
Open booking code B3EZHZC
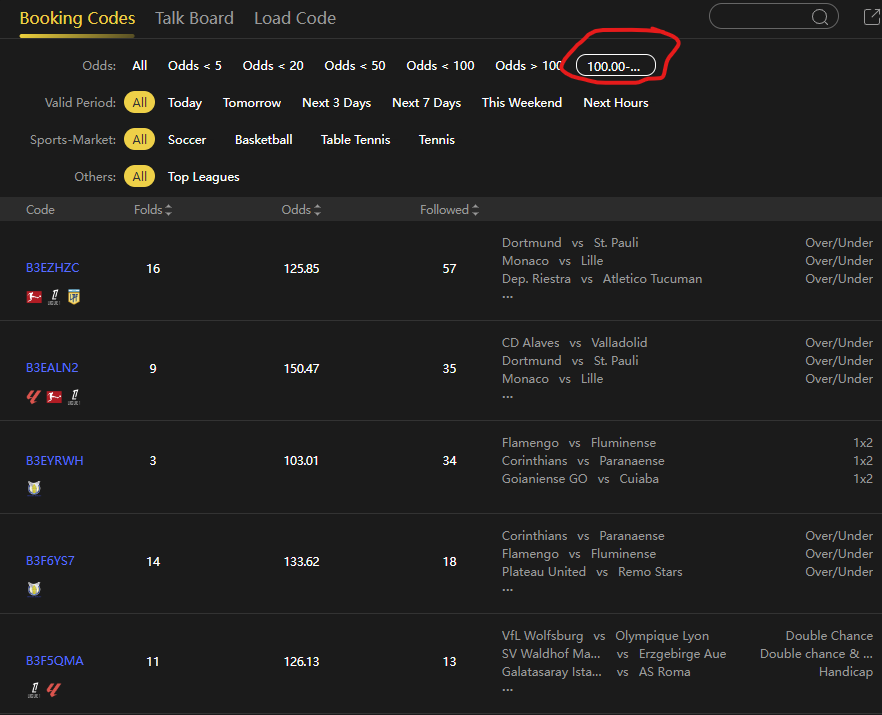click(53, 268)
